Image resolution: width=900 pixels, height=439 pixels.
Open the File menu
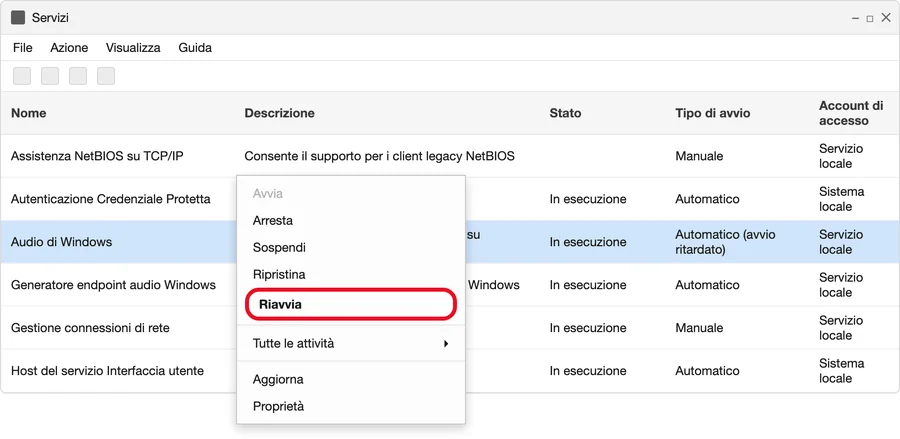pos(23,48)
